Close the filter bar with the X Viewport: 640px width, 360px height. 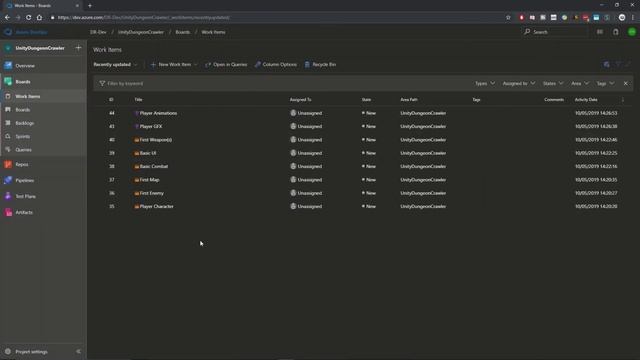[626, 83]
